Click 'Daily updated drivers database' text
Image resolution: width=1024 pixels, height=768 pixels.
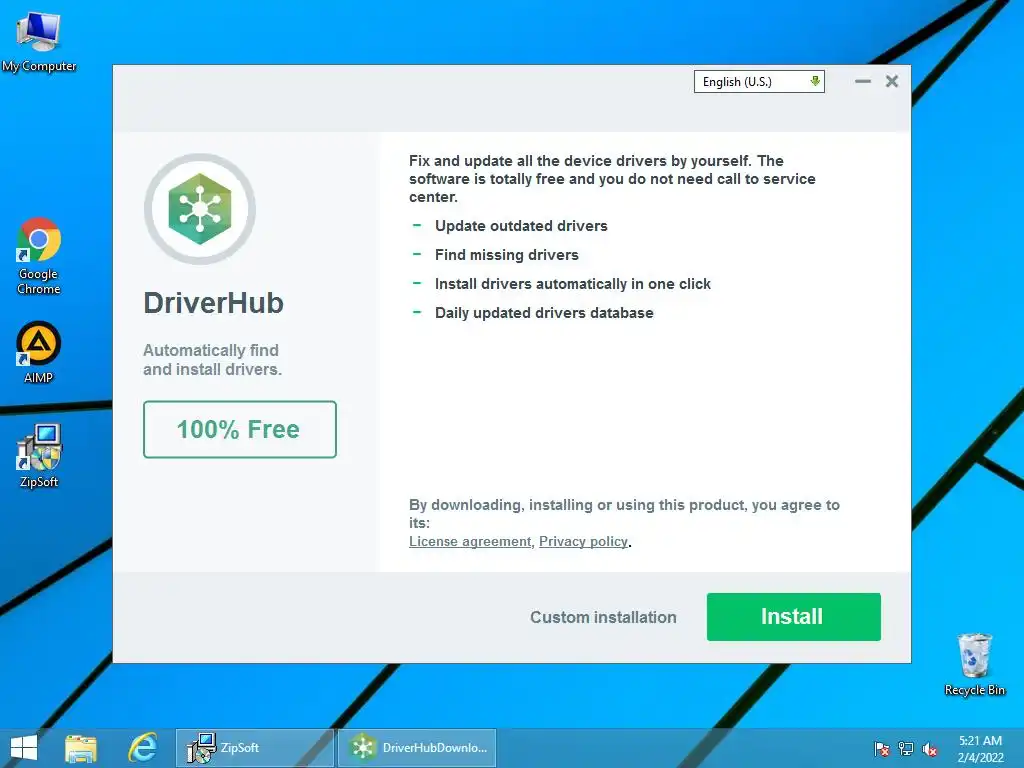coord(544,313)
